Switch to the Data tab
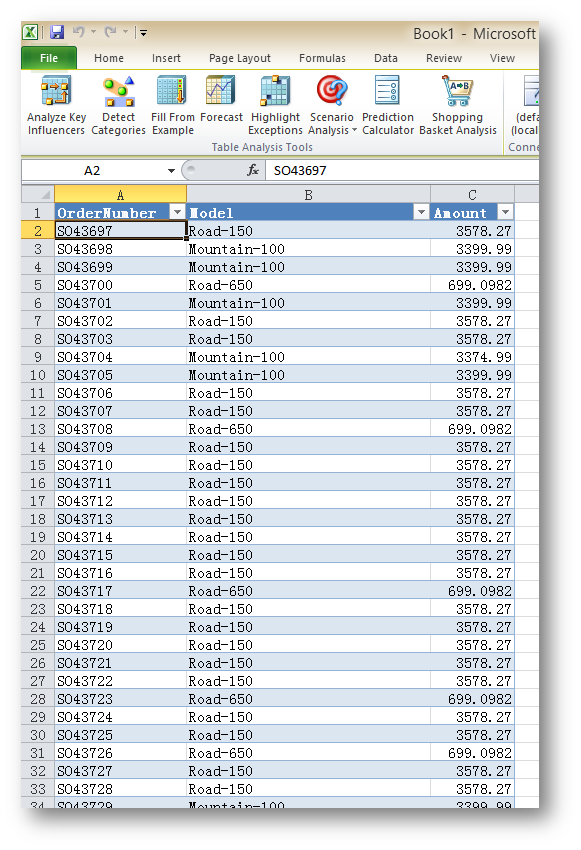581x850 pixels. [x=386, y=58]
